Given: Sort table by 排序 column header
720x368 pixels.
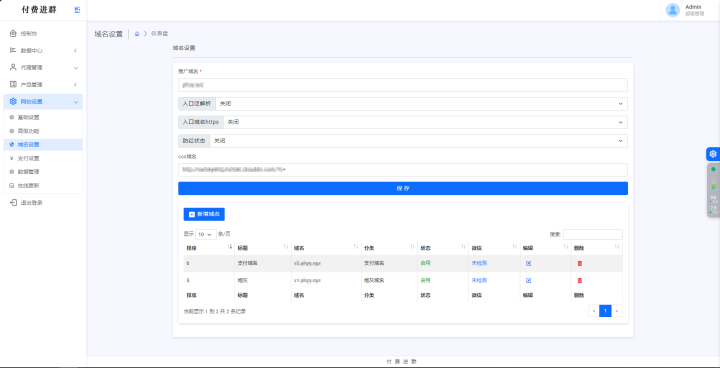Looking at the screenshot, I should (x=209, y=248).
